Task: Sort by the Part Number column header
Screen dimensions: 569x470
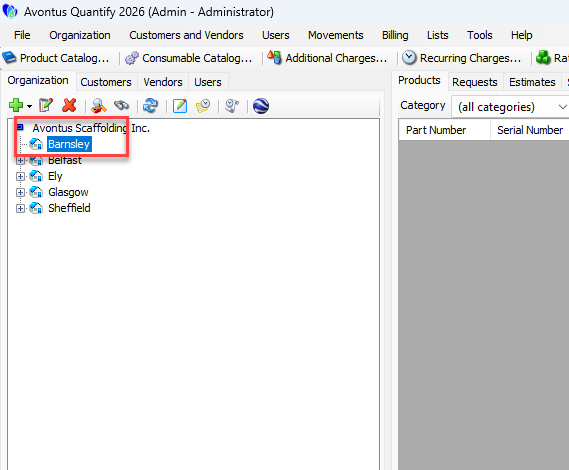Action: click(445, 130)
